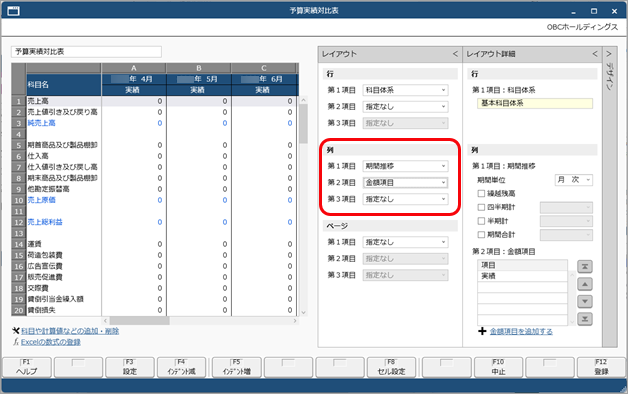The image size is (628, 394).
Task: Click the 4月 column header cell
Action: (x=134, y=79)
